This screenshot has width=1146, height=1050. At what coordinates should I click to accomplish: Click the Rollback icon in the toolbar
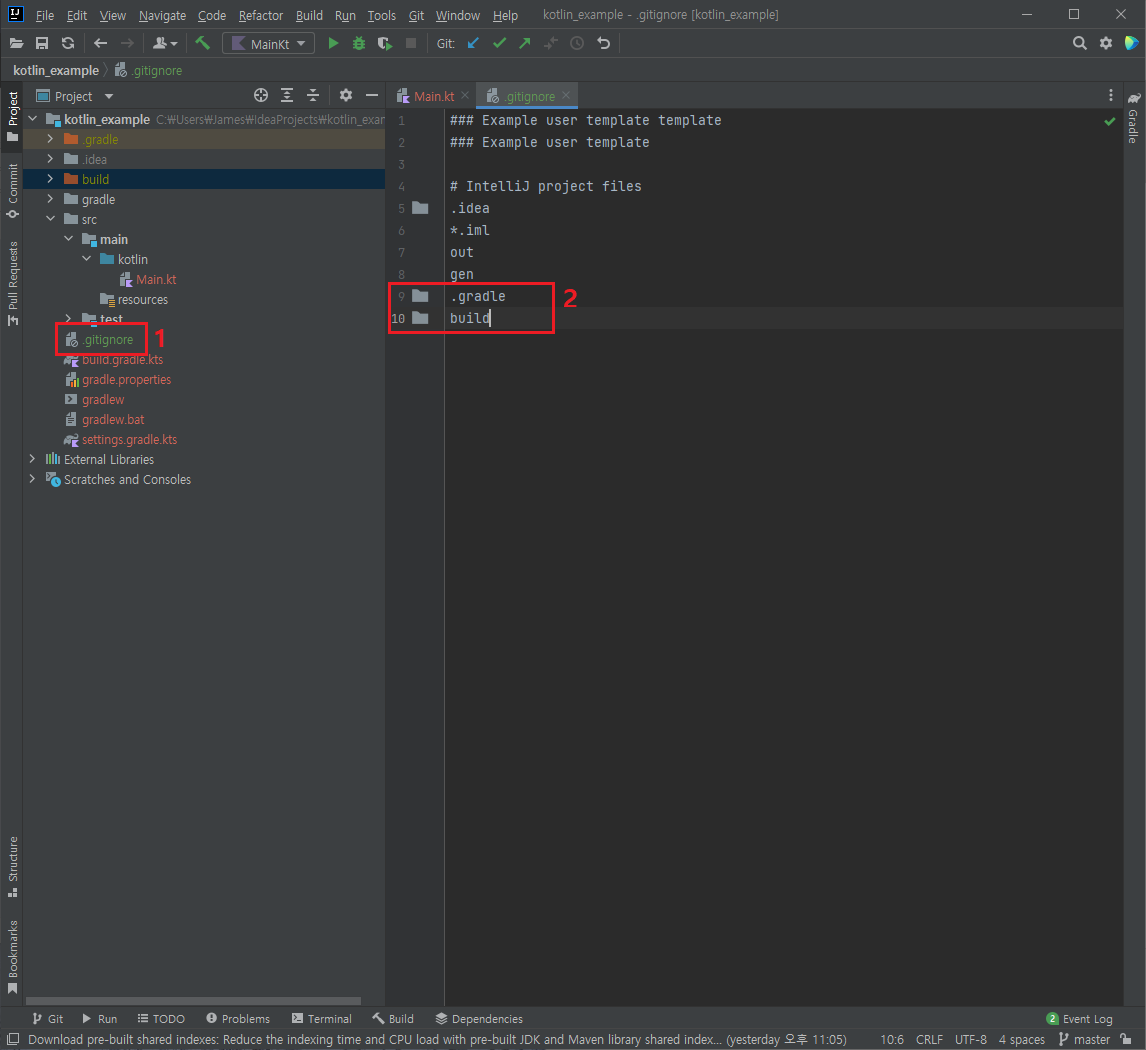602,43
